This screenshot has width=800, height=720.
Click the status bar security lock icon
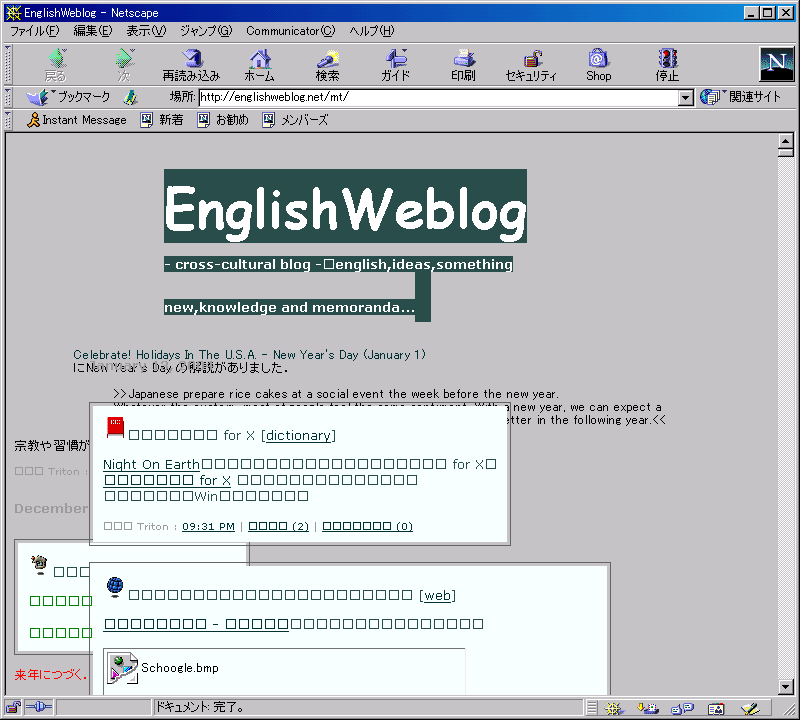[13, 707]
